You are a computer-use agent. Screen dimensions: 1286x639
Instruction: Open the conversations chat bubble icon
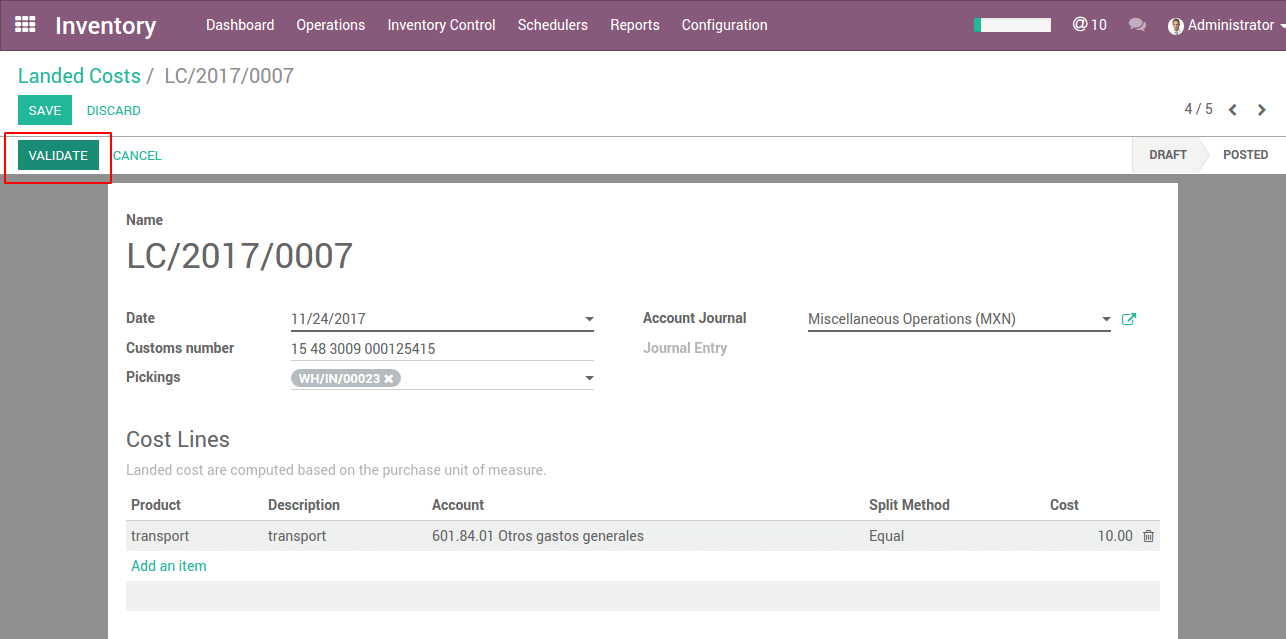(1137, 25)
